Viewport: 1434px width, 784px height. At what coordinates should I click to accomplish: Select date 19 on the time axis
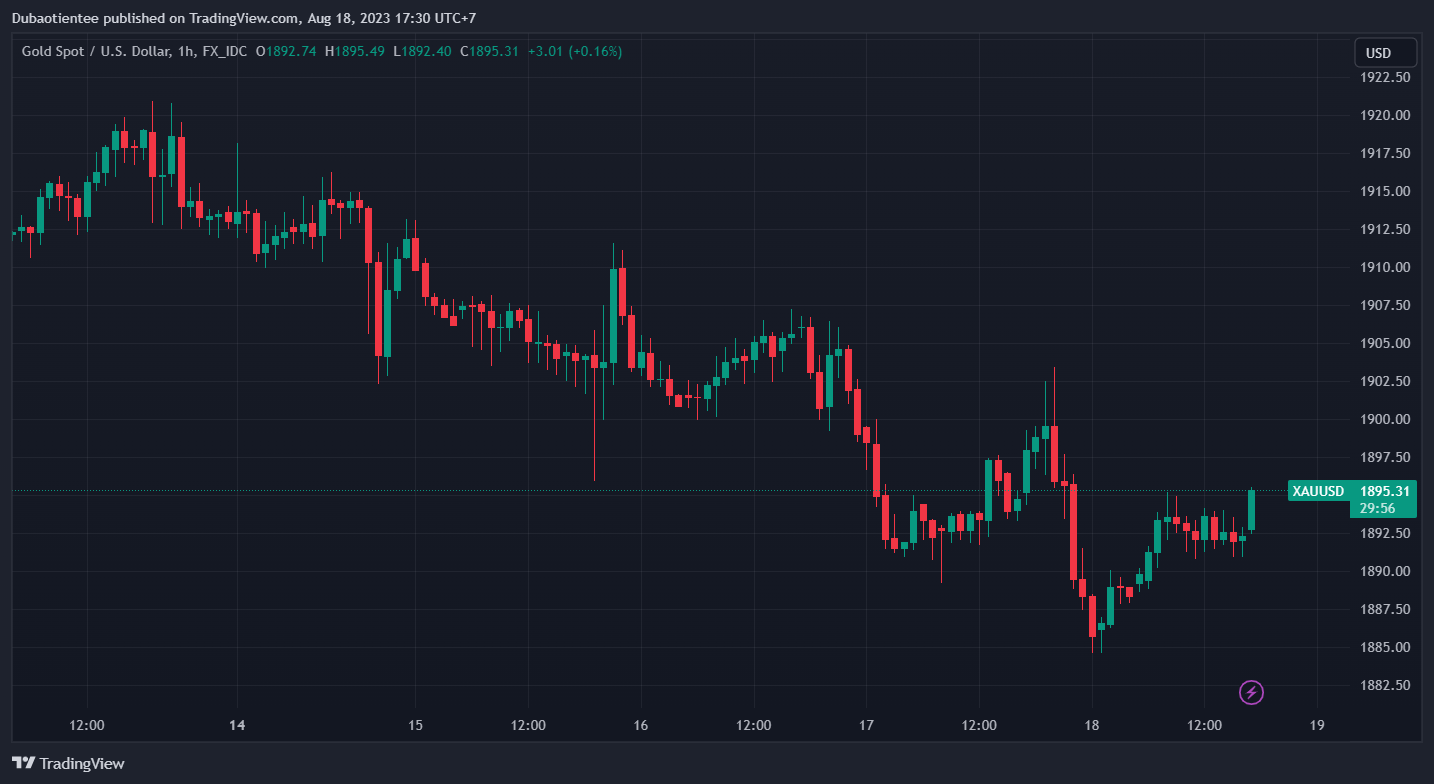(x=1317, y=725)
